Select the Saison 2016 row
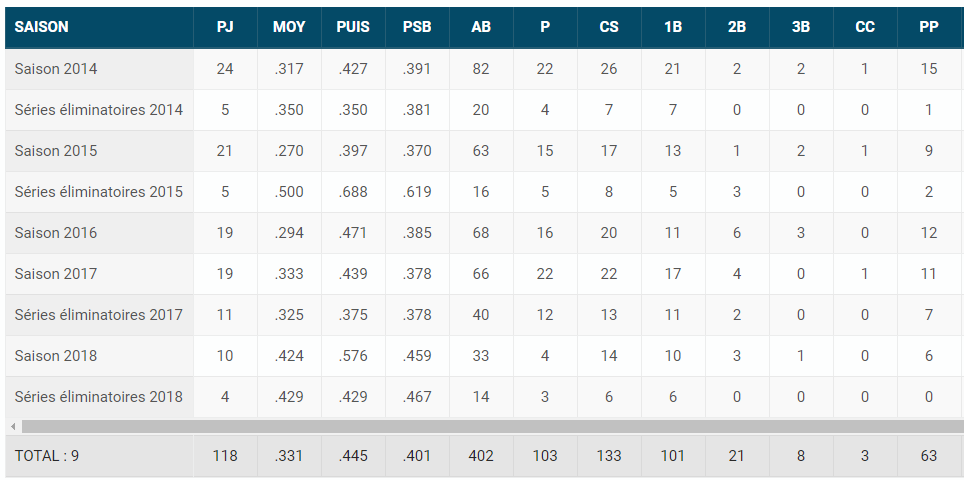The height and width of the screenshot is (480, 964). pos(484,233)
